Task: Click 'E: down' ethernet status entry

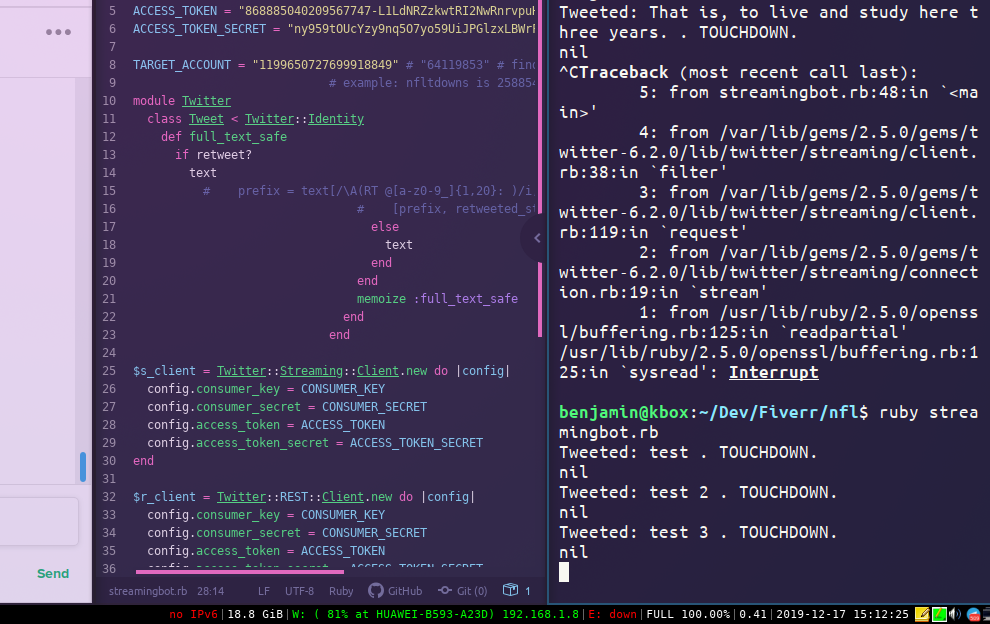Action: pyautogui.click(x=612, y=614)
